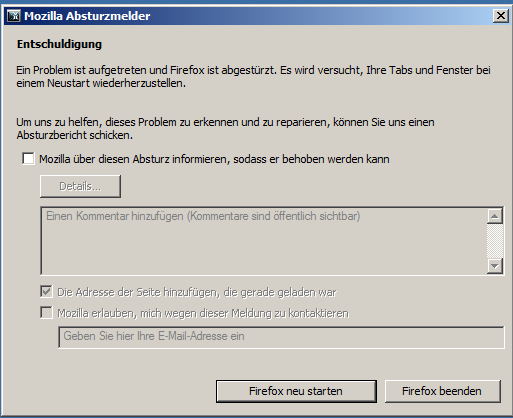The height and width of the screenshot is (418, 513).
Task: Click the comment box scroll-up arrow
Action: (x=495, y=216)
